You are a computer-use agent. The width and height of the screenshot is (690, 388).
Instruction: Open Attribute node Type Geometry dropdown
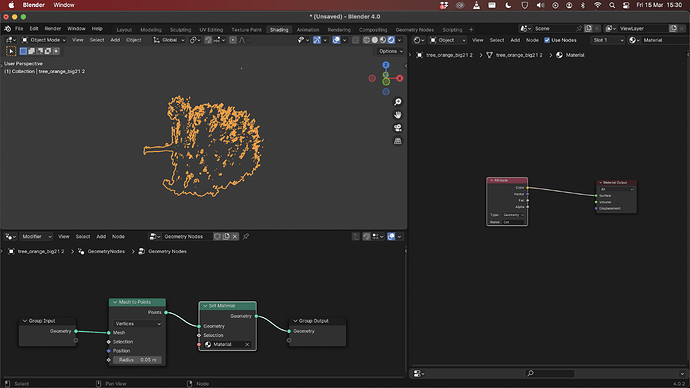[x=513, y=215]
